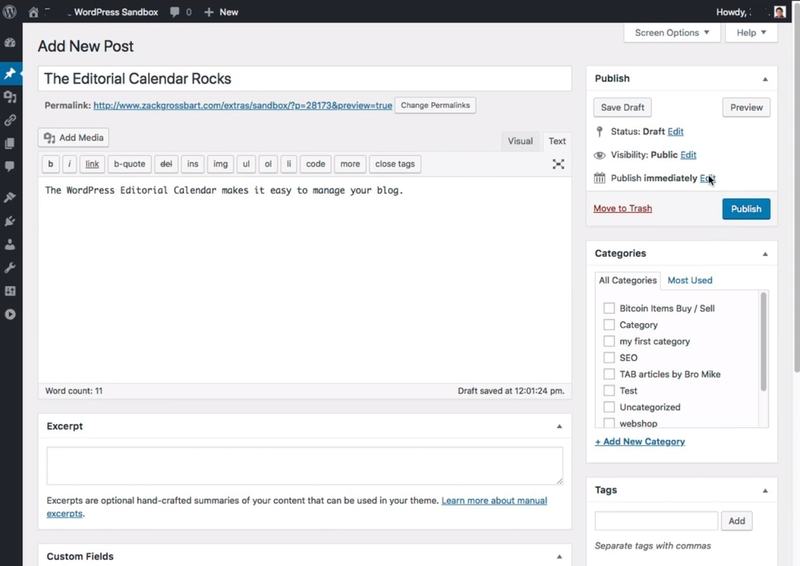The width and height of the screenshot is (800, 566).
Task: Click the Save Draft button
Action: coord(622,108)
